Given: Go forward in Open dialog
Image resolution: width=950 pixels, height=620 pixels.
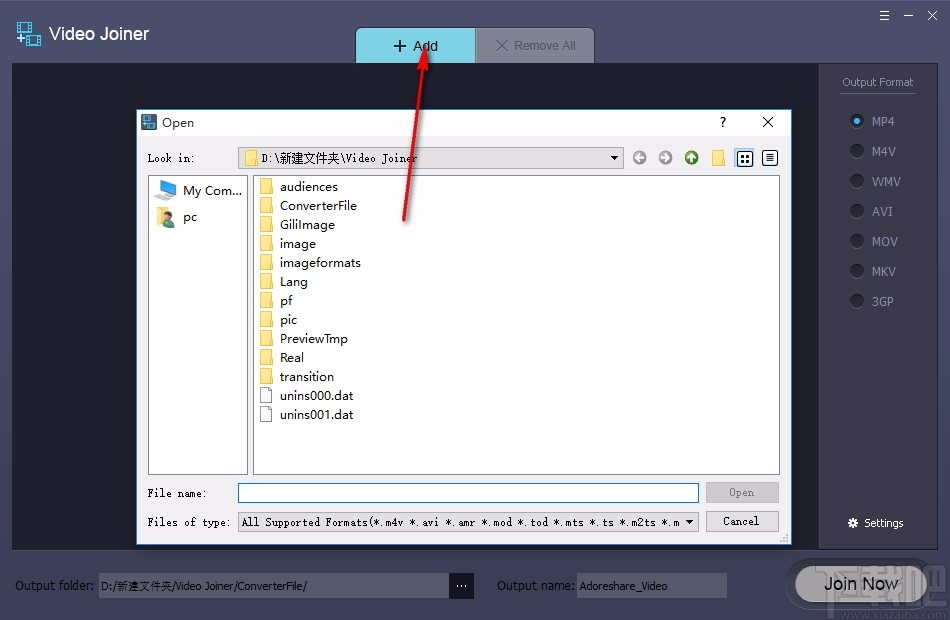Looking at the screenshot, I should [x=665, y=158].
